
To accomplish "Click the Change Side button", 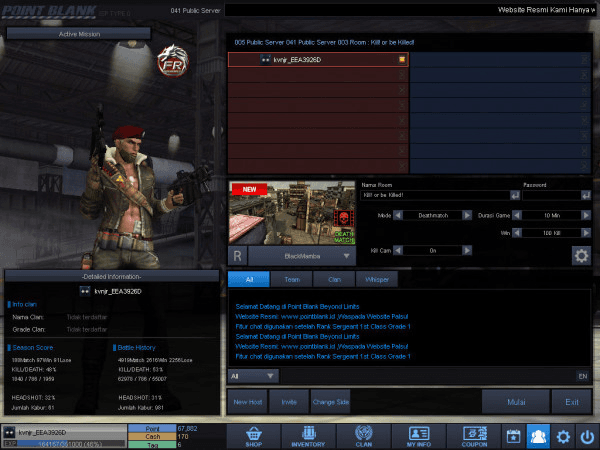I will 331,402.
